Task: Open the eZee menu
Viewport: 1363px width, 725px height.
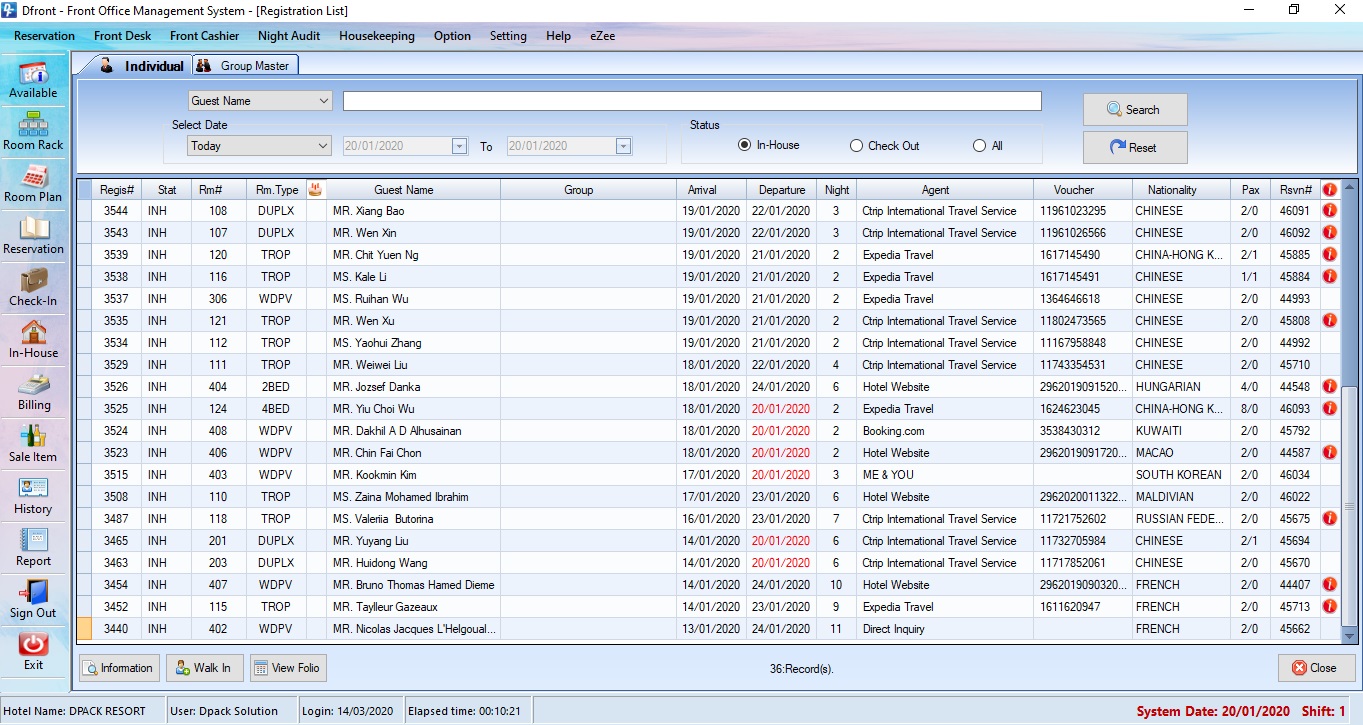Action: 603,36
